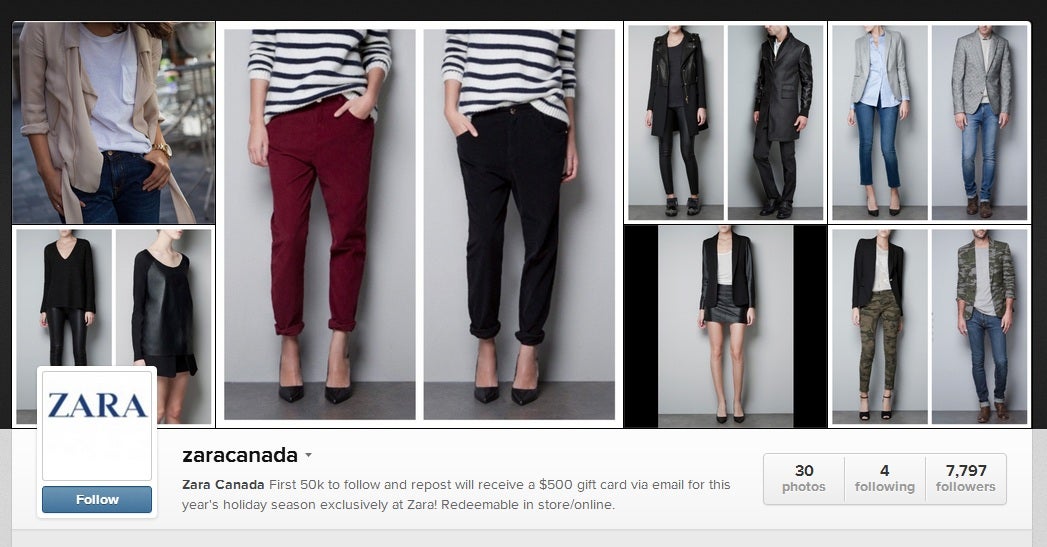Open the beige blazer white tee photo
1047x547 pixels.
[114, 122]
